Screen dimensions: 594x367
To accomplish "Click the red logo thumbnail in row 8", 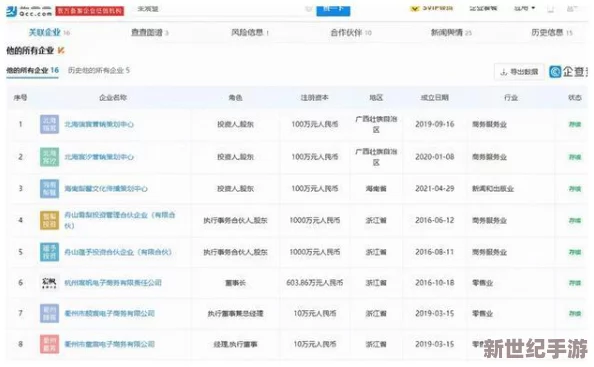I will pyautogui.click(x=50, y=344).
